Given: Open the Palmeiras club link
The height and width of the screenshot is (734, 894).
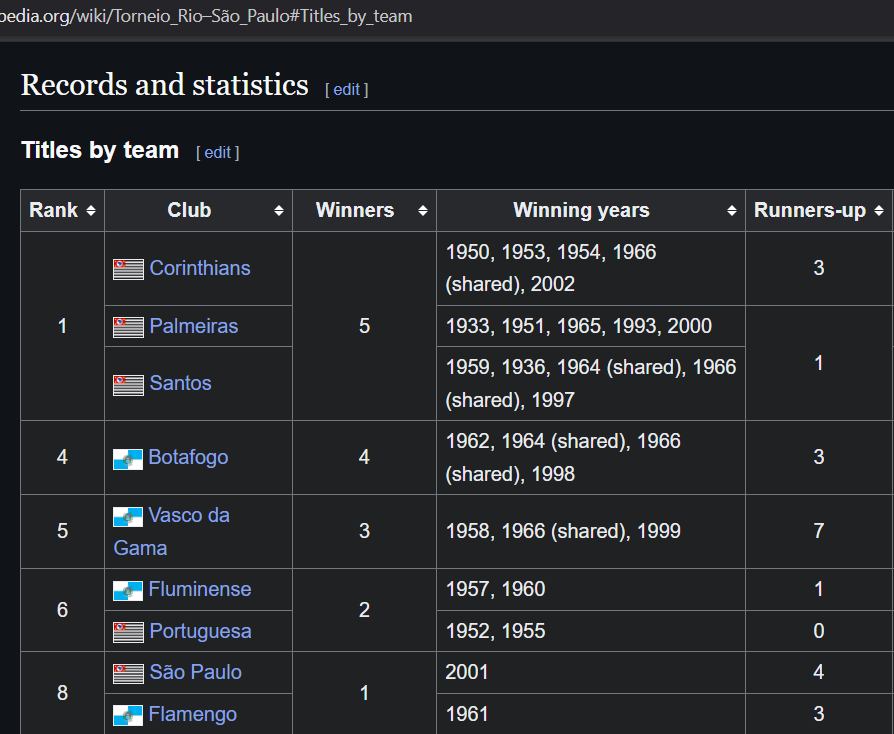Looking at the screenshot, I should pos(193,326).
